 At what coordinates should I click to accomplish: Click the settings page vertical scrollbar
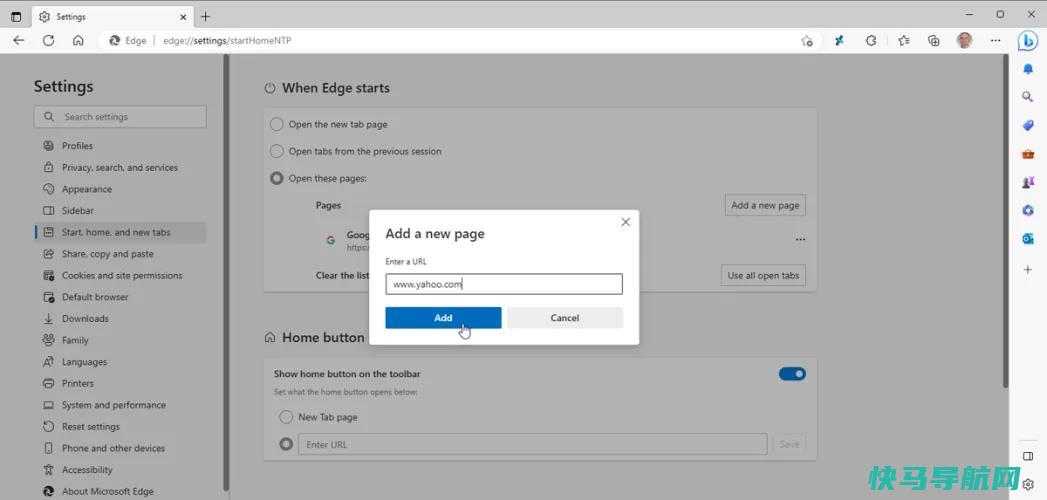coord(1006,222)
